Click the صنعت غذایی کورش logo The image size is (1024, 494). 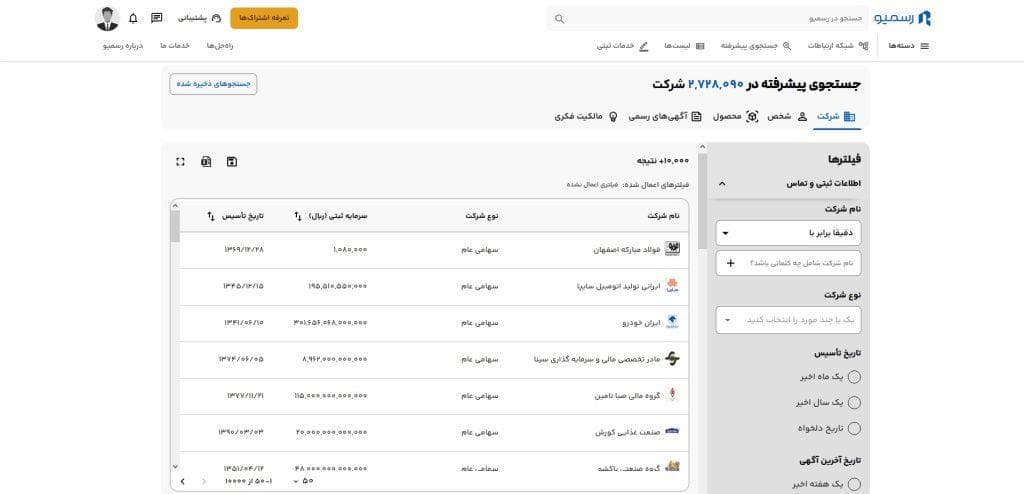click(x=672, y=432)
